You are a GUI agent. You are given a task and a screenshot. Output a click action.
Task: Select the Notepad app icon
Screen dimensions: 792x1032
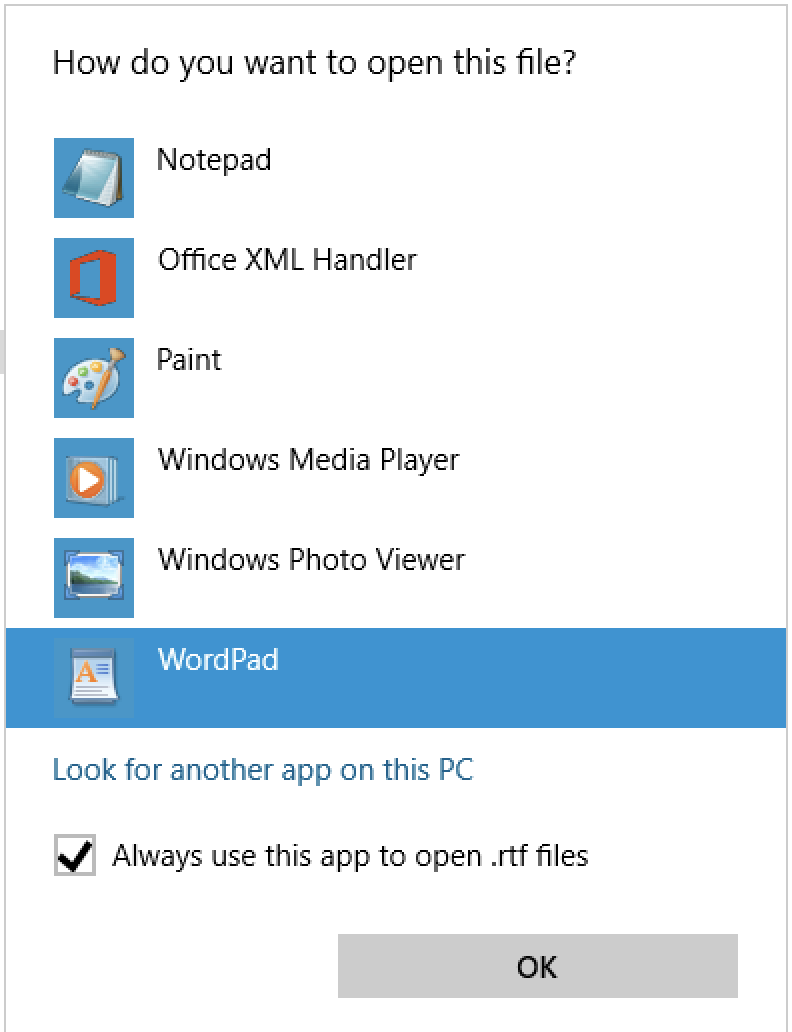point(93,178)
